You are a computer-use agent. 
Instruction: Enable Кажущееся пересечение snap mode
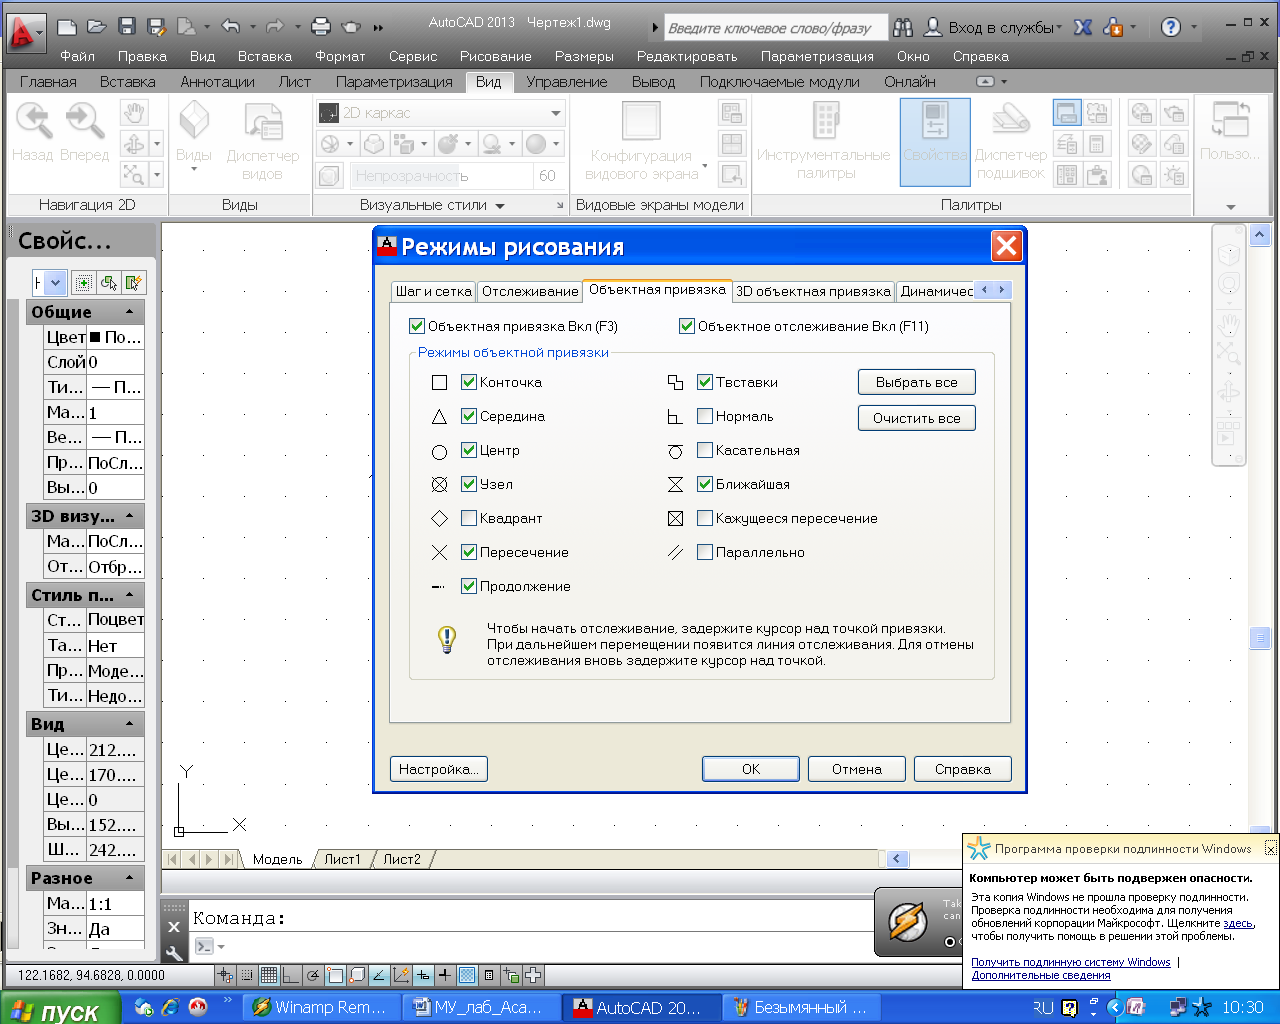pyautogui.click(x=705, y=518)
